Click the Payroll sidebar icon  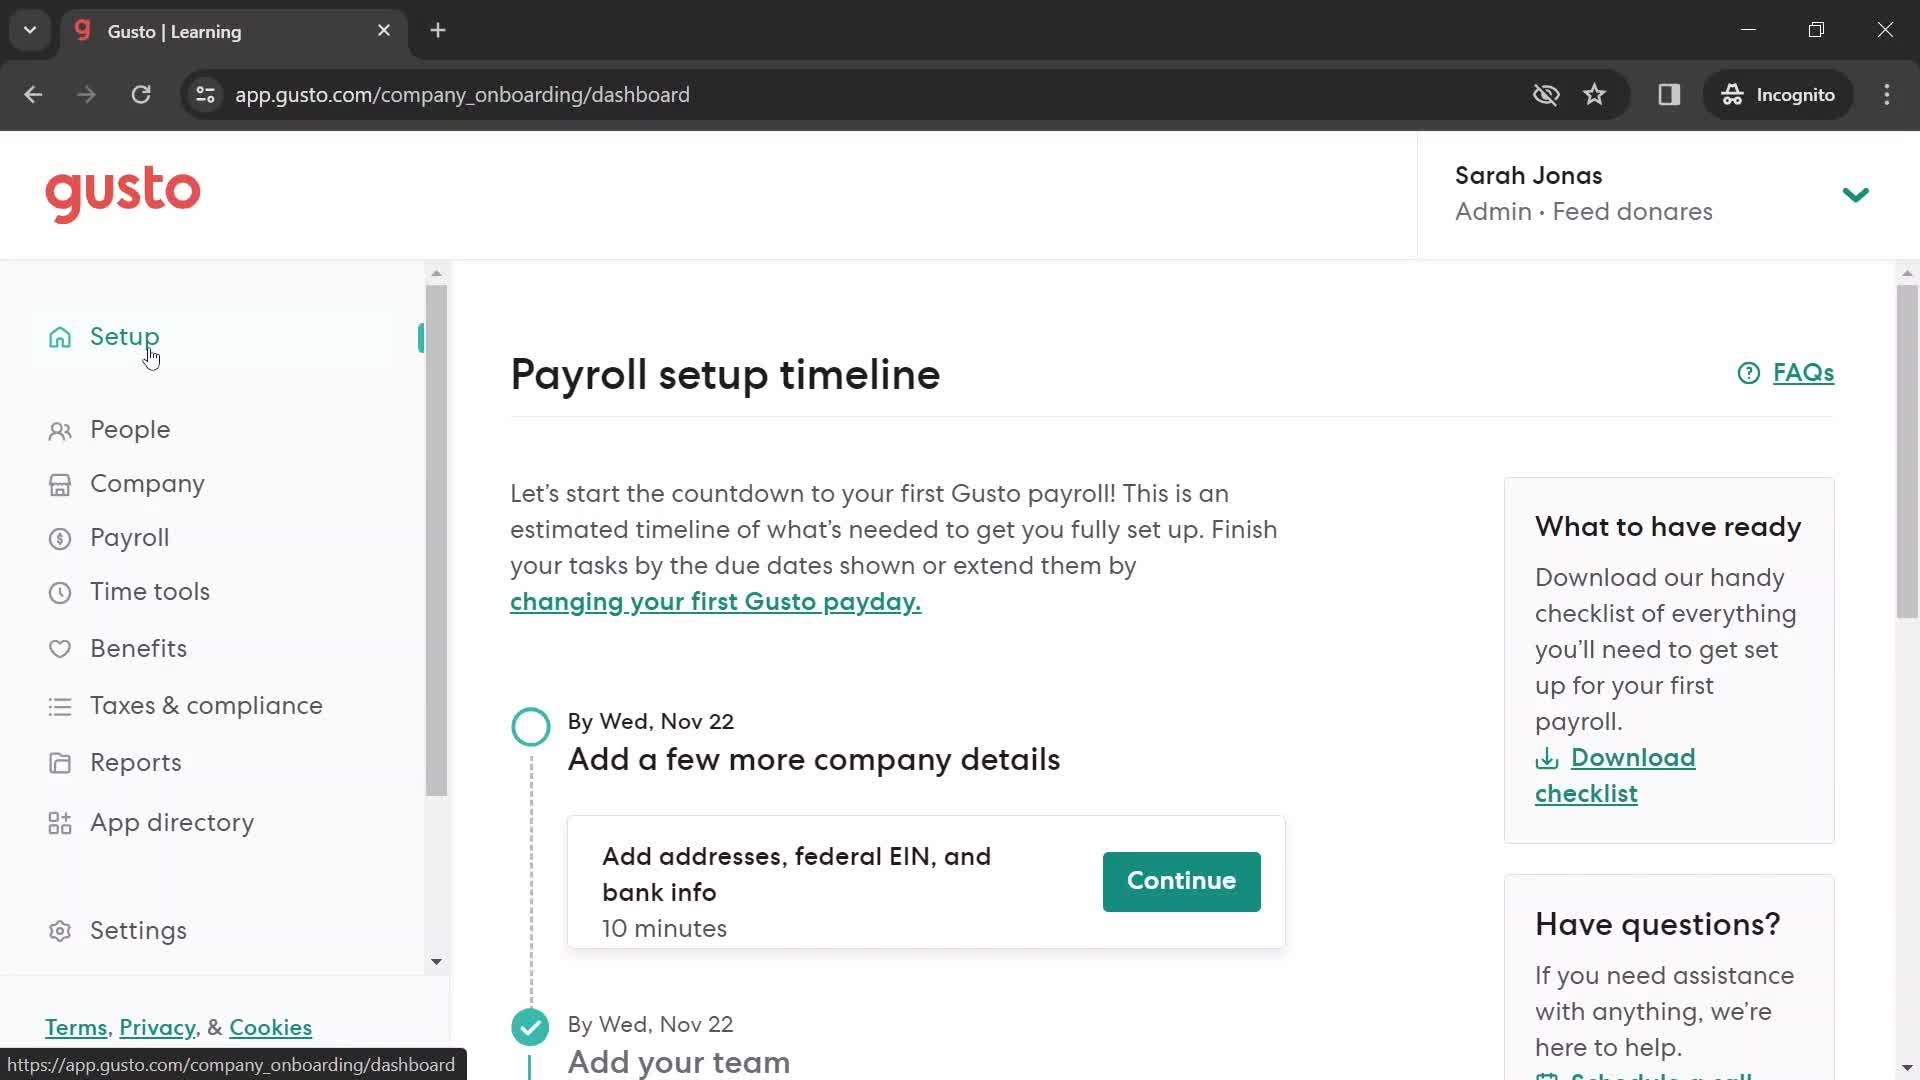point(59,537)
